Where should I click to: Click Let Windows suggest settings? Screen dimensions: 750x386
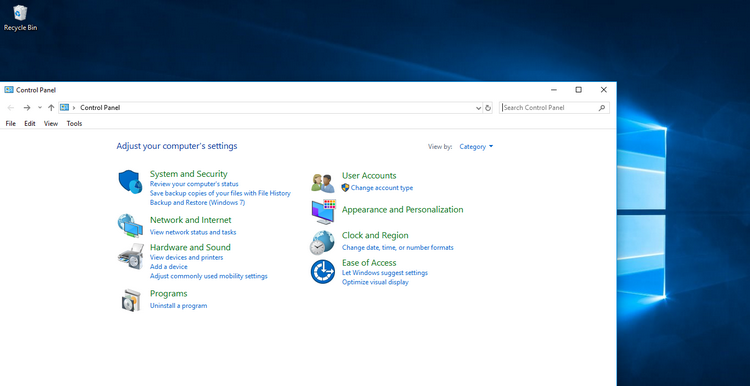point(385,273)
